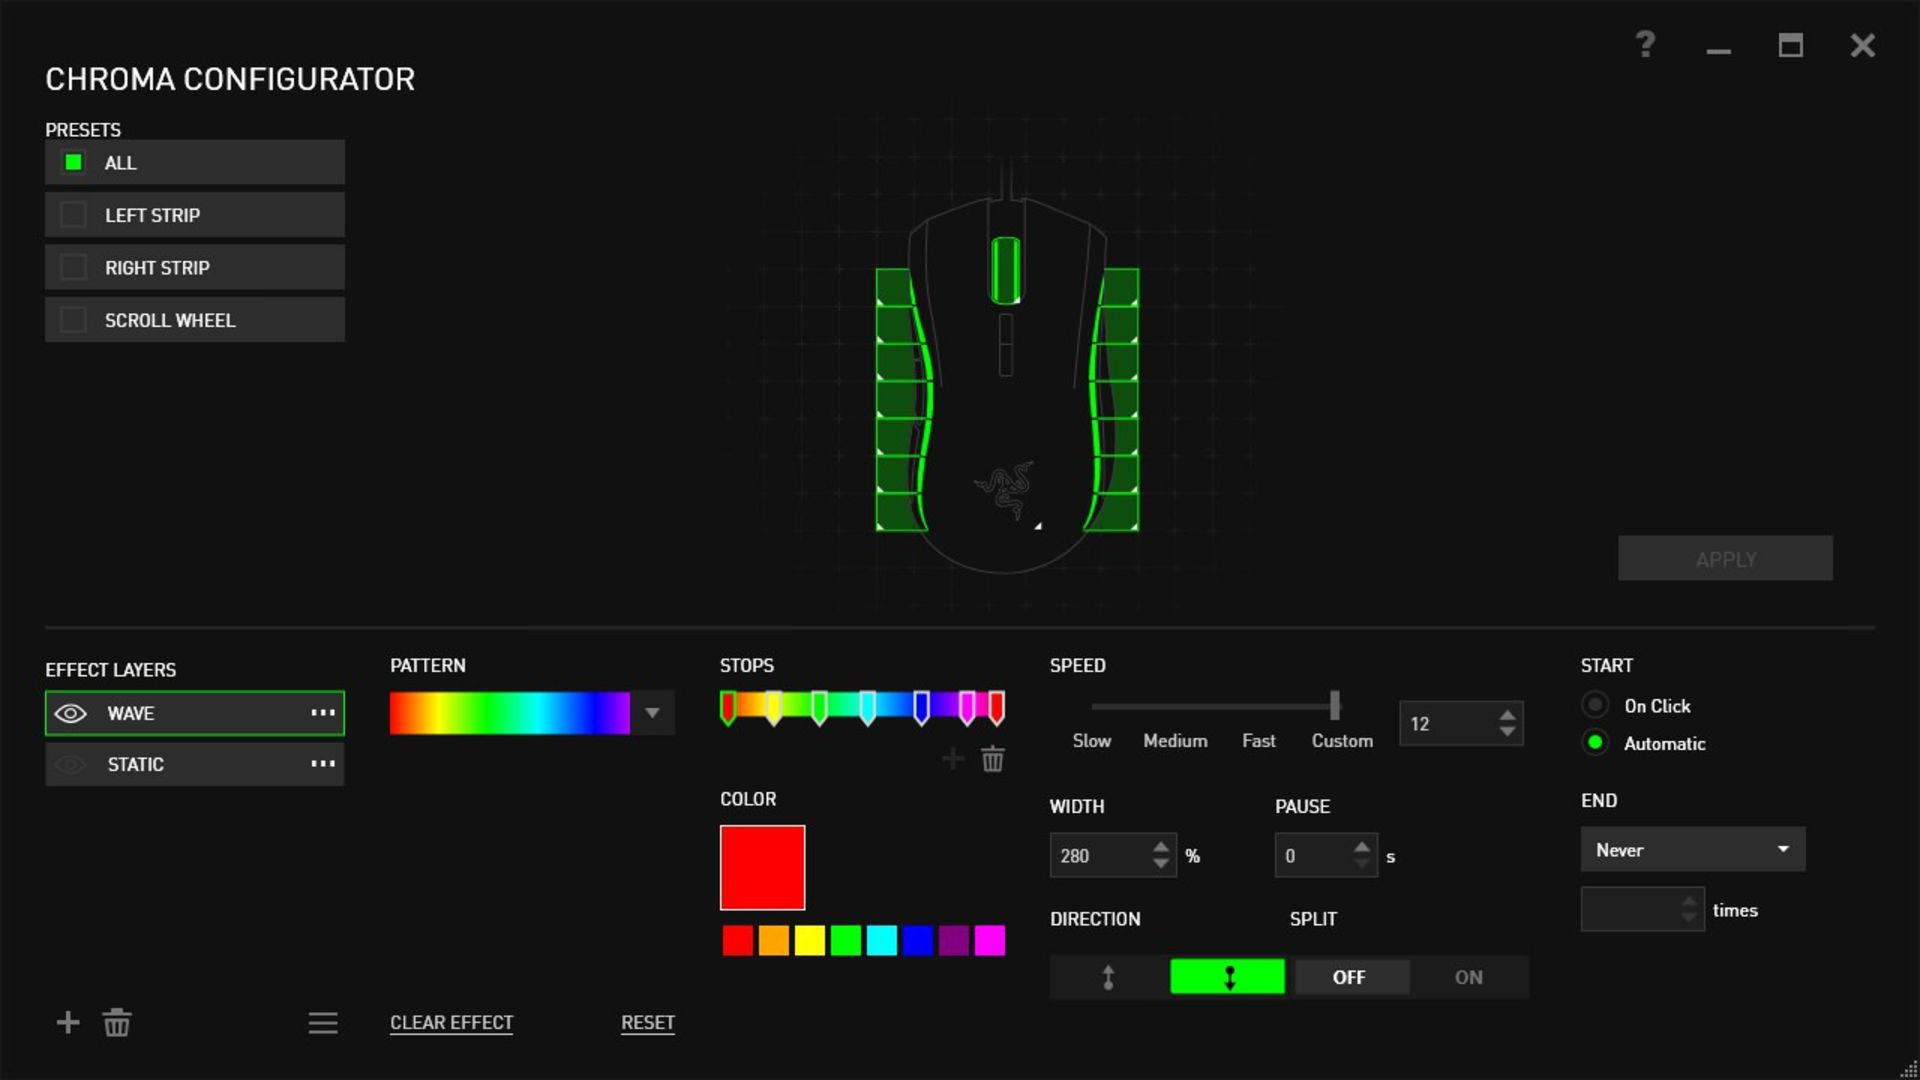Screen dimensions: 1920x1080
Task: Select the On Click start option
Action: point(1595,705)
